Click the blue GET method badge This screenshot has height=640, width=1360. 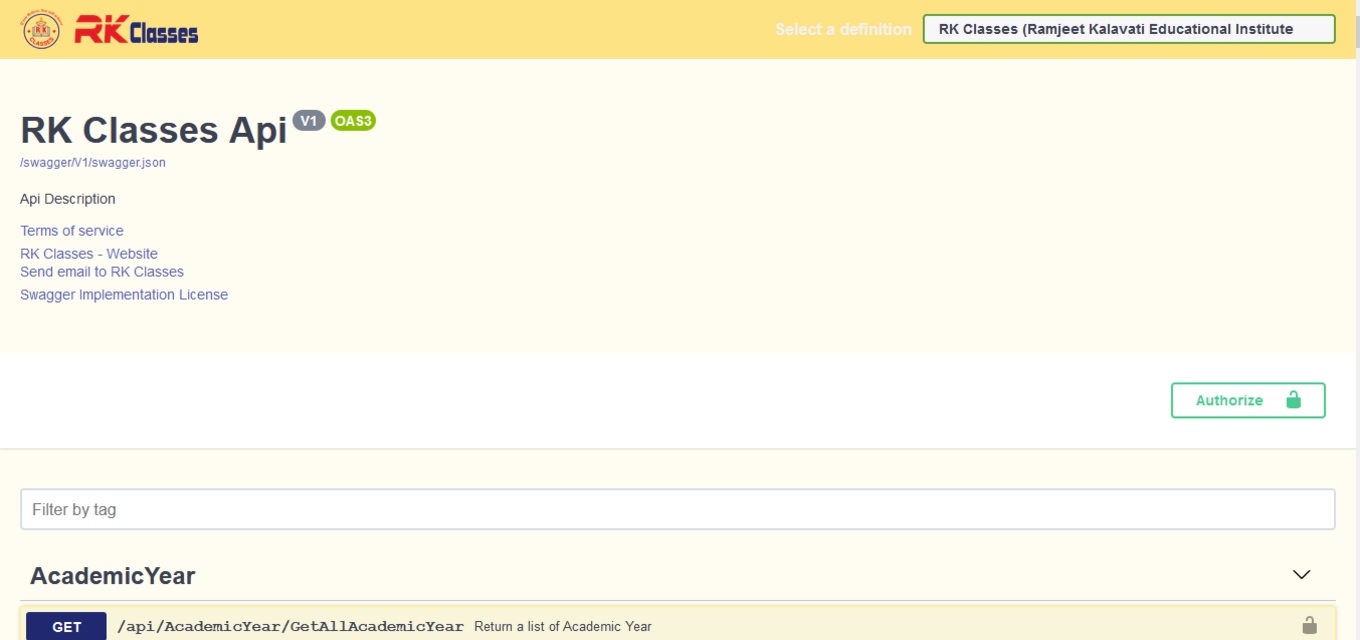(x=67, y=627)
